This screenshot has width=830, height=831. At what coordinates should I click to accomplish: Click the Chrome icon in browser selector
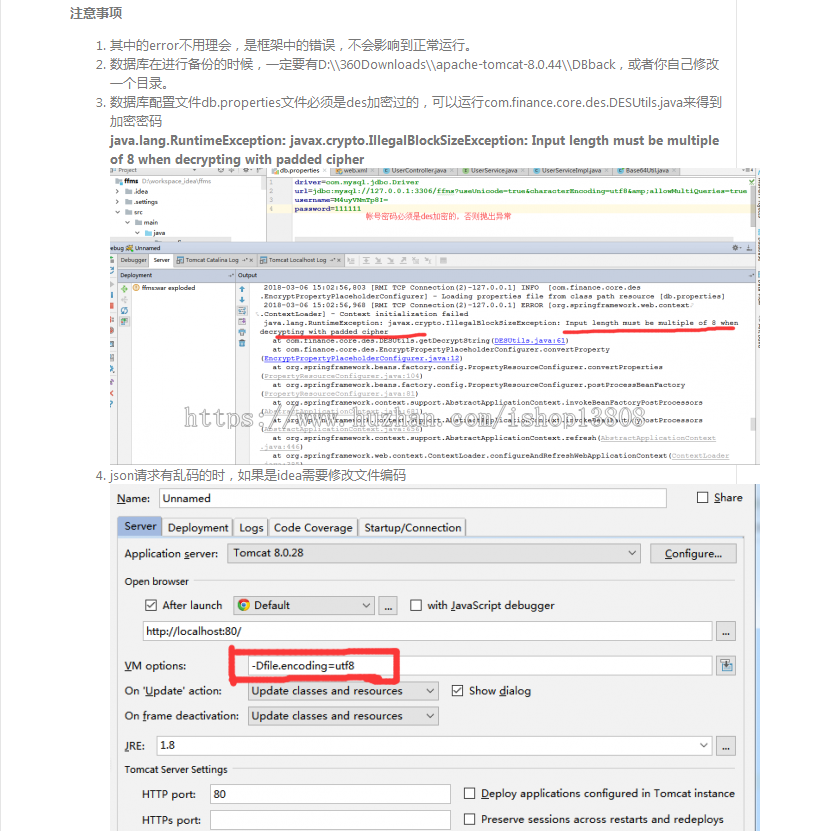[244, 605]
